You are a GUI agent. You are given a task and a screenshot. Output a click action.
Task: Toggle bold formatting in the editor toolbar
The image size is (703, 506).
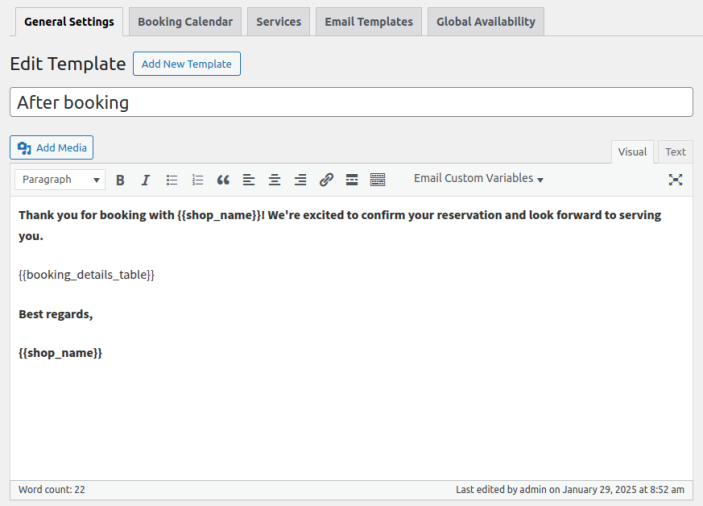(x=120, y=180)
